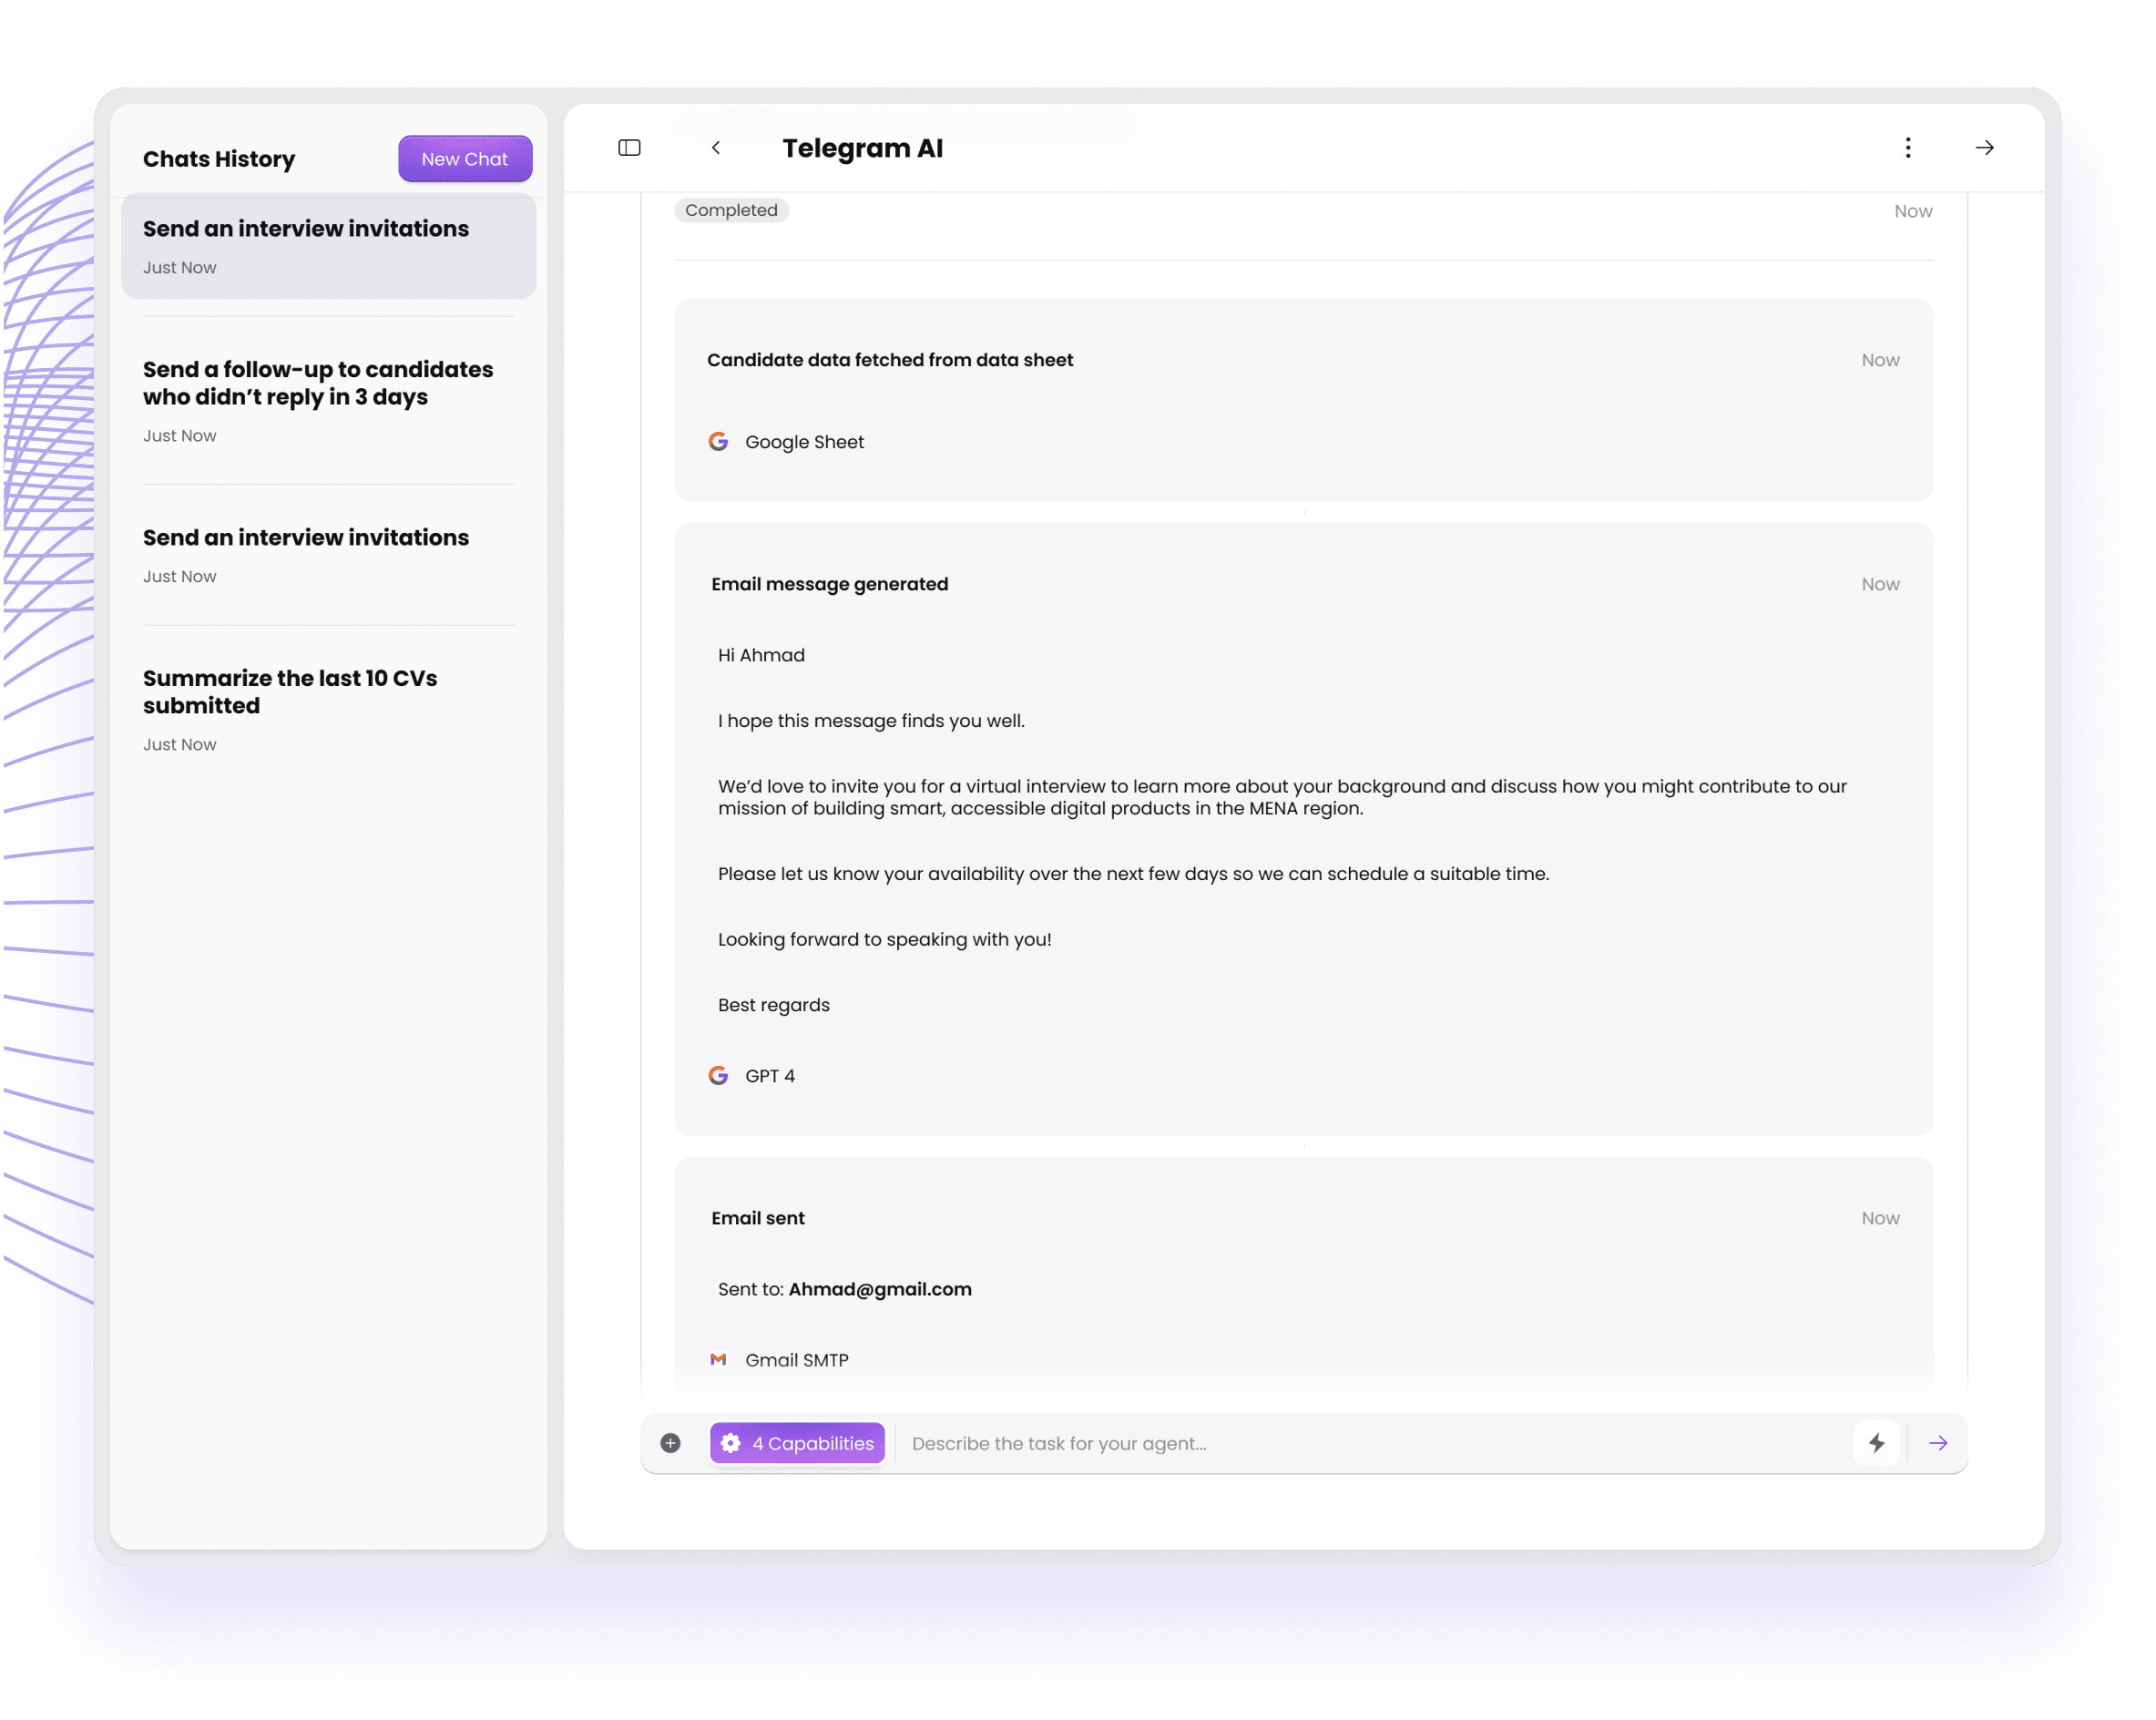Click the lightning bolt quick-action icon
2156x1720 pixels.
pos(1877,1443)
